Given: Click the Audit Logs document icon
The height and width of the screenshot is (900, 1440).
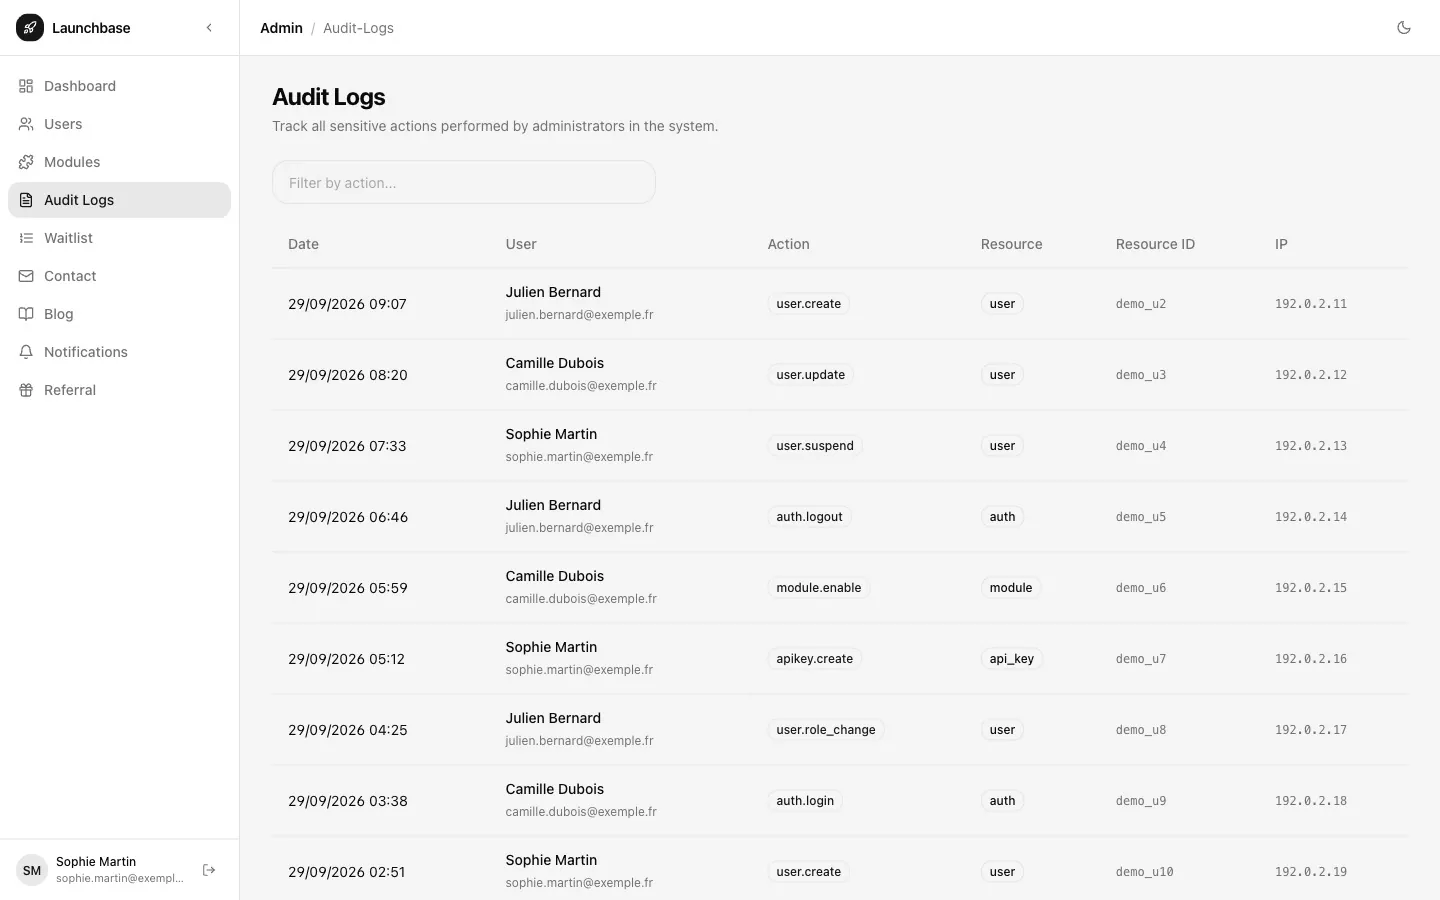Looking at the screenshot, I should pyautogui.click(x=26, y=200).
